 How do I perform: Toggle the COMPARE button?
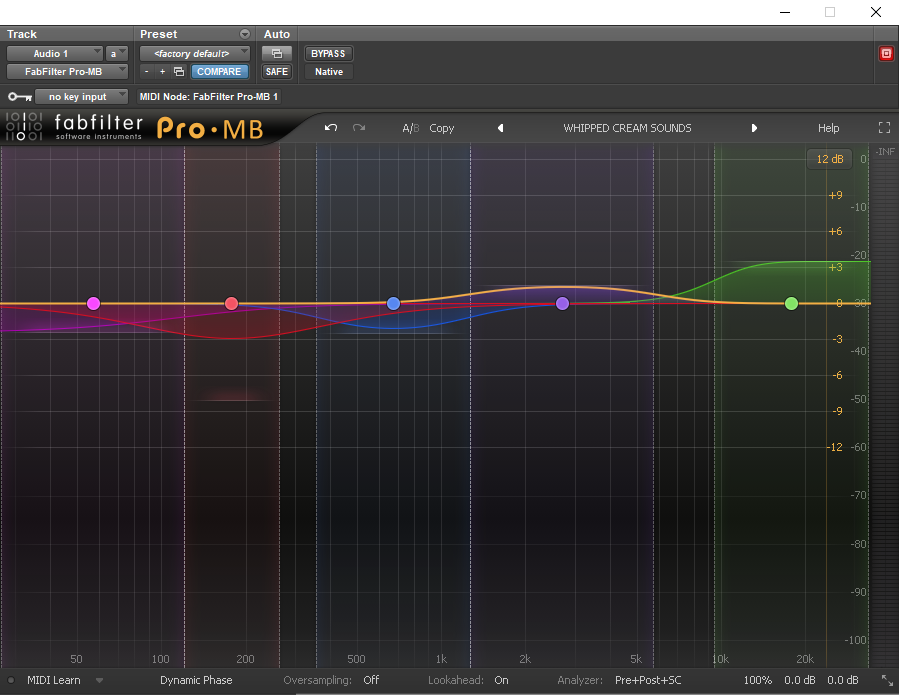tap(219, 72)
